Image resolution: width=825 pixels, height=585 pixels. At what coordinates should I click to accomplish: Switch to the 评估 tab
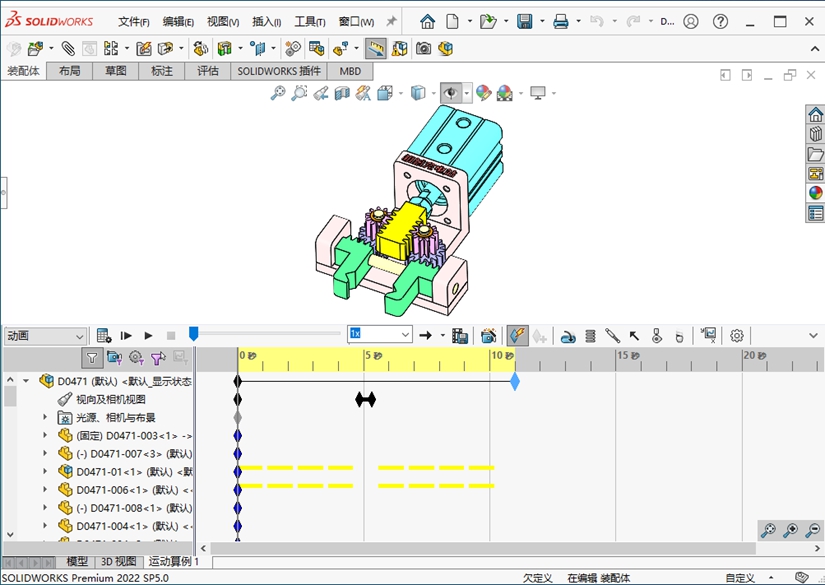[x=207, y=71]
